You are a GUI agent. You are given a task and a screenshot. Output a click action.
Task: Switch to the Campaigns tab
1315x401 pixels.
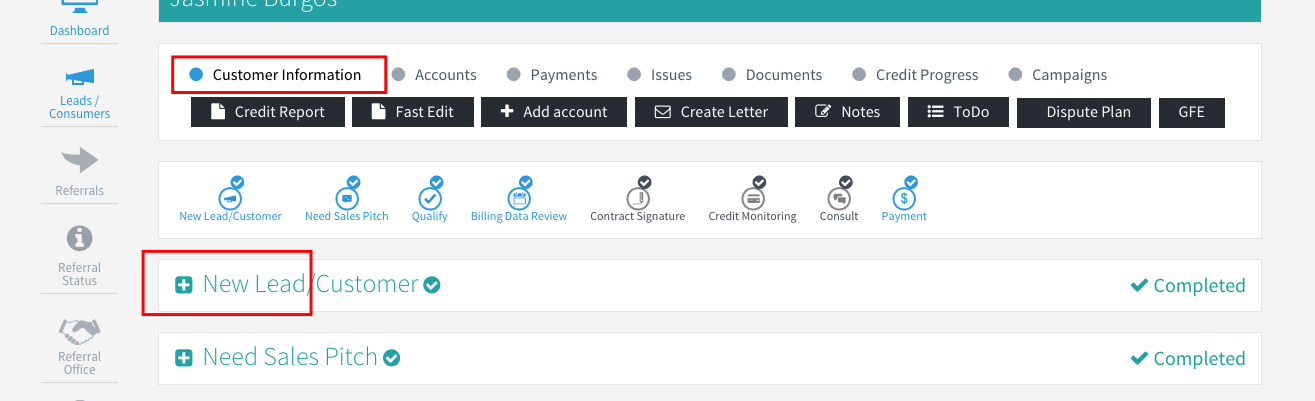point(1058,75)
